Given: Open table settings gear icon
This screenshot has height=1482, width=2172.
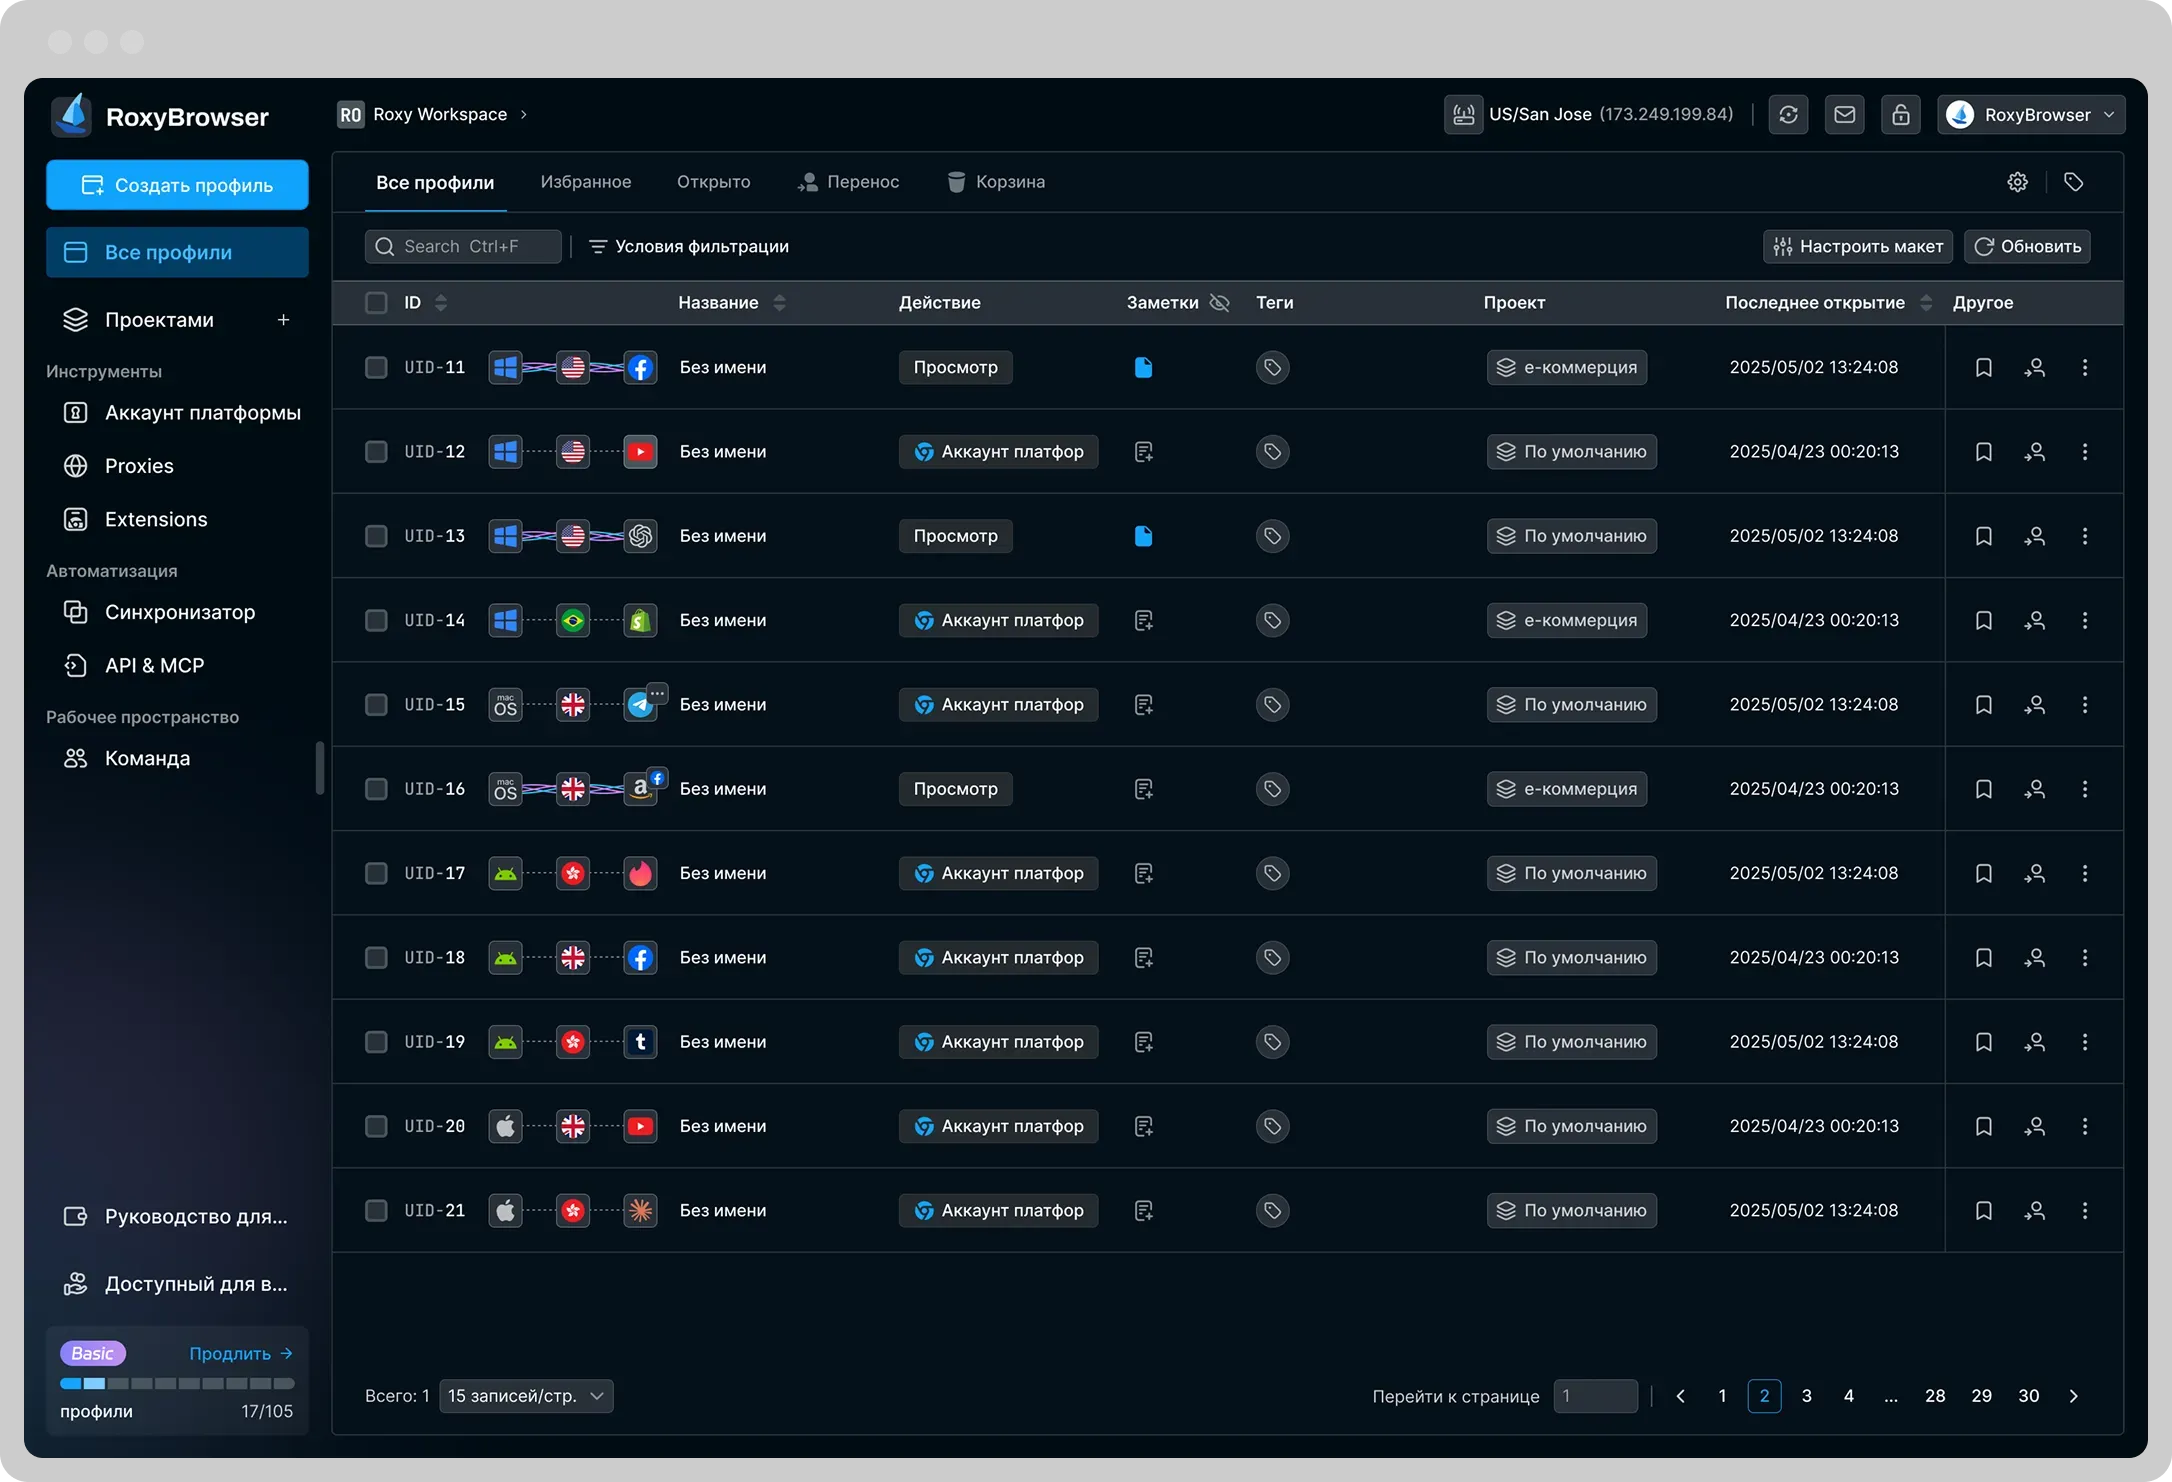Looking at the screenshot, I should (2017, 182).
